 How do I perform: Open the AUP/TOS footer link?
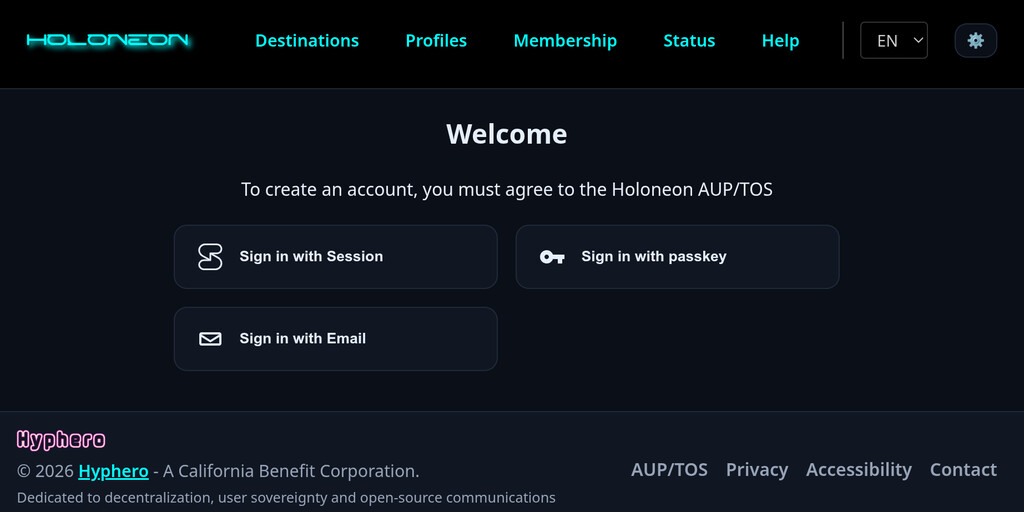coord(669,469)
